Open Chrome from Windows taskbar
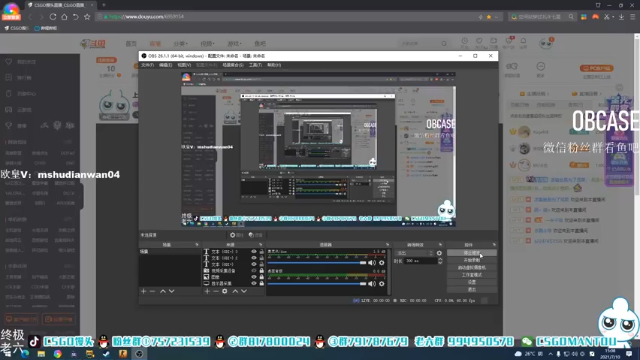Viewport: 640px width, 360px height. click(58, 354)
